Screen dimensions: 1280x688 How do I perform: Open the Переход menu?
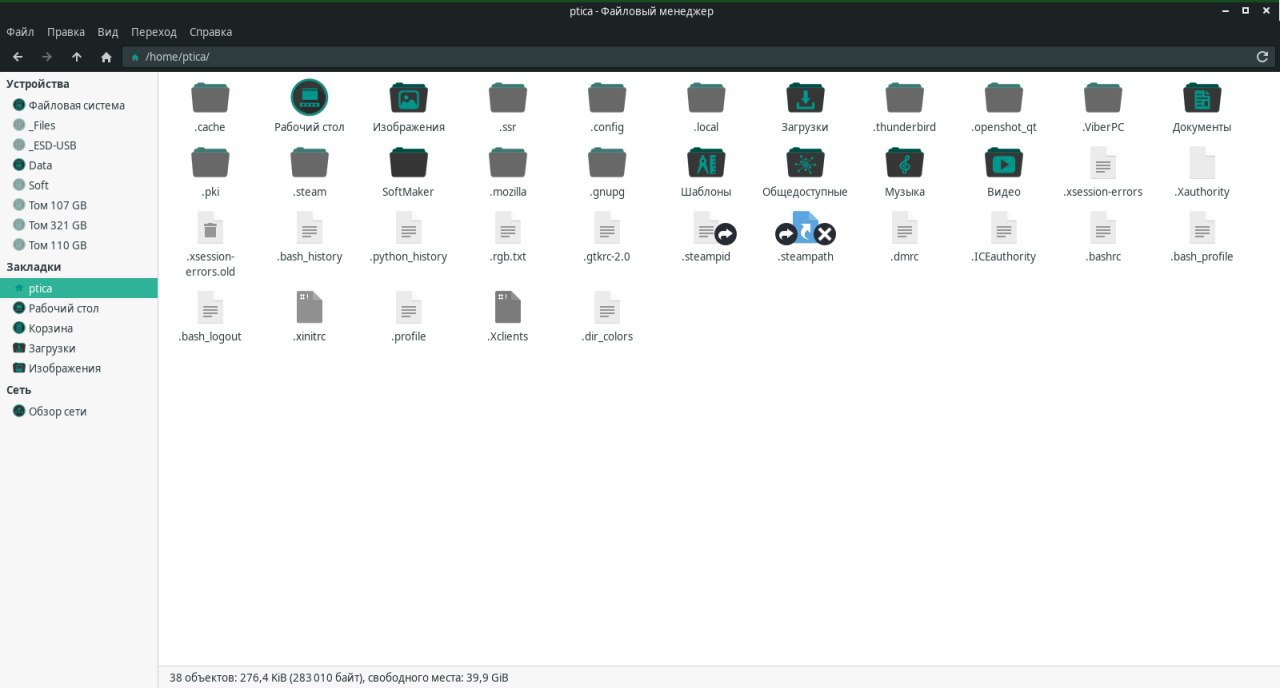point(153,32)
